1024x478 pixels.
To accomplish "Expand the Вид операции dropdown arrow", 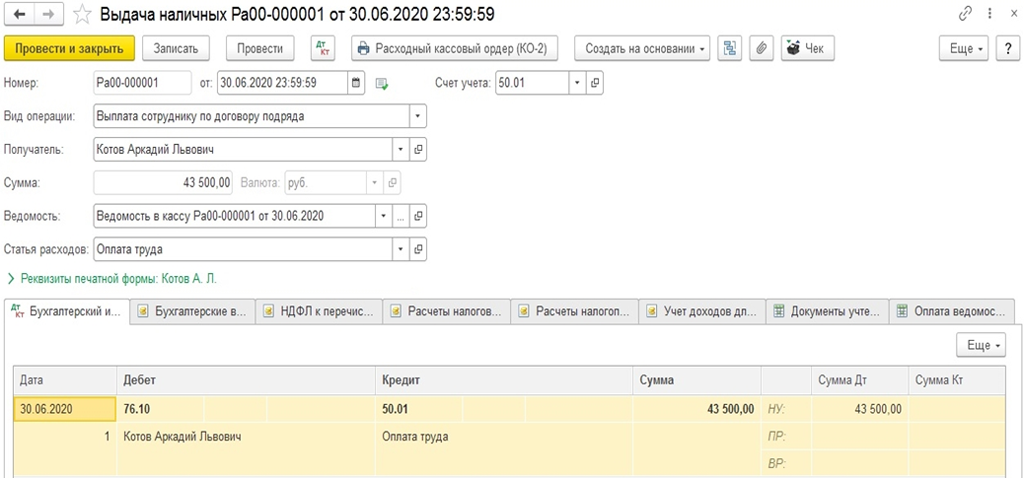I will [418, 117].
